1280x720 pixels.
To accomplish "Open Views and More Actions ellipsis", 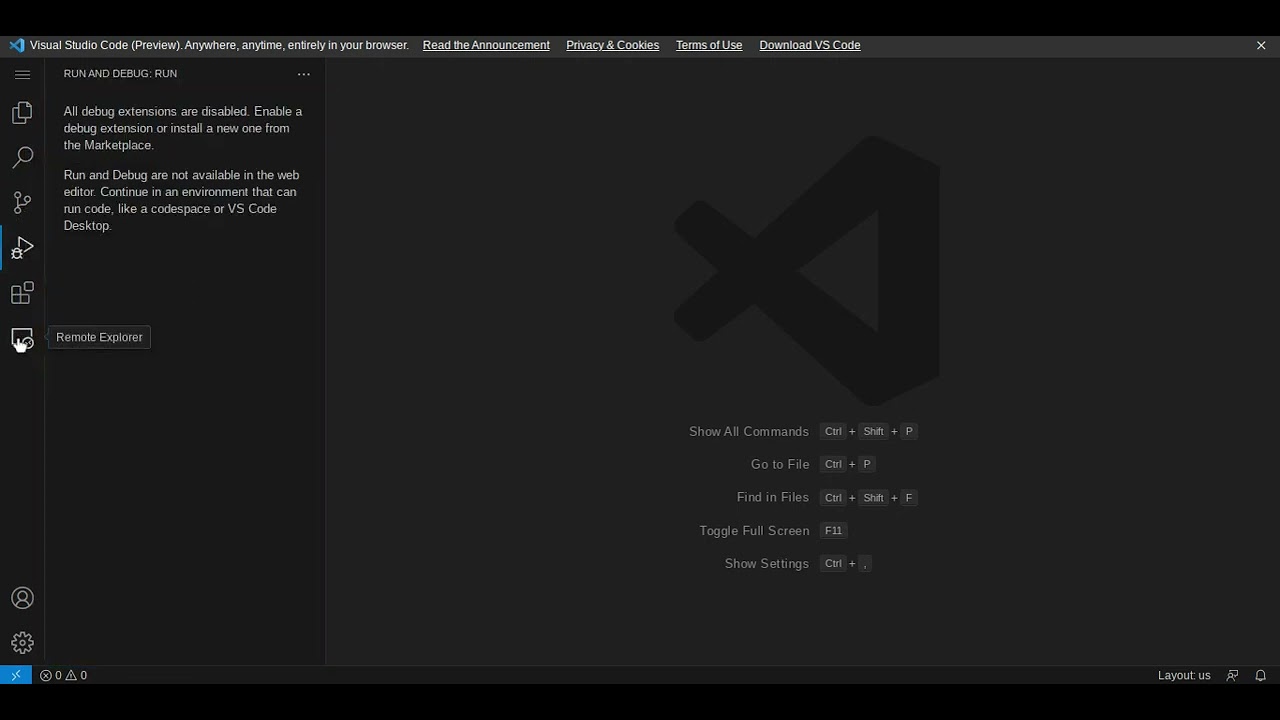I will [304, 74].
